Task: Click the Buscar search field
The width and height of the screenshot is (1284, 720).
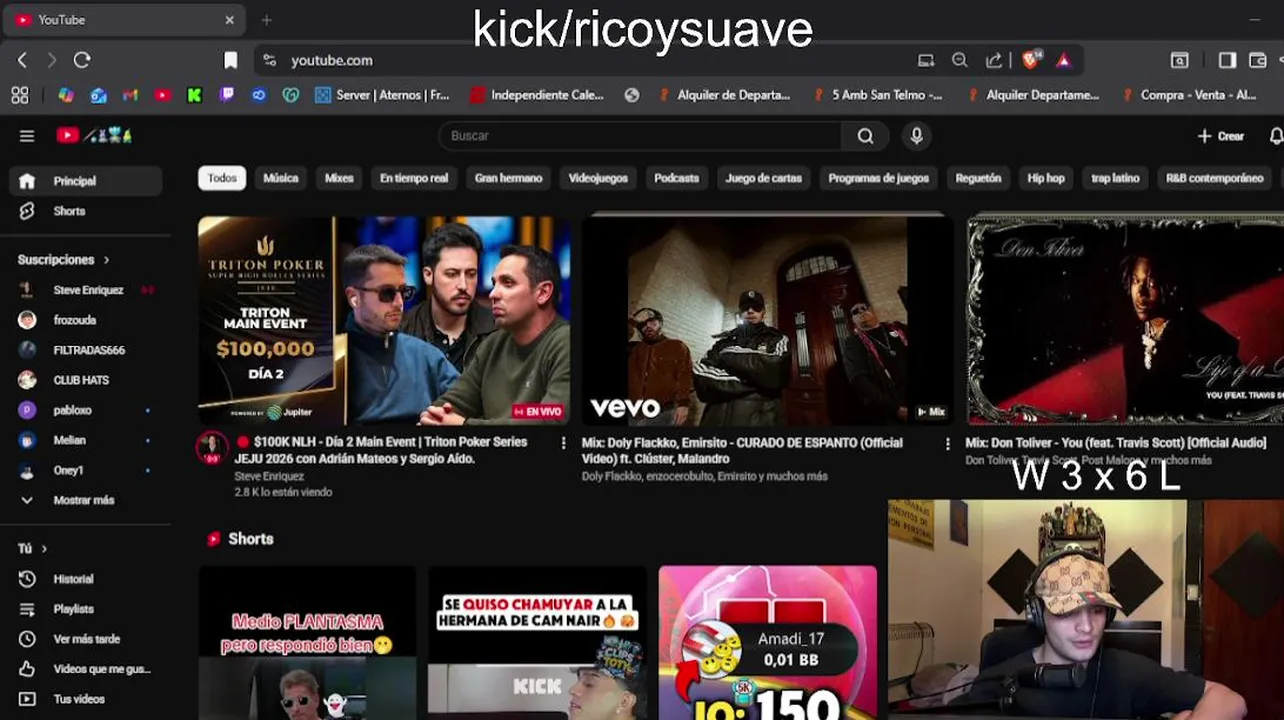Action: pyautogui.click(x=640, y=136)
